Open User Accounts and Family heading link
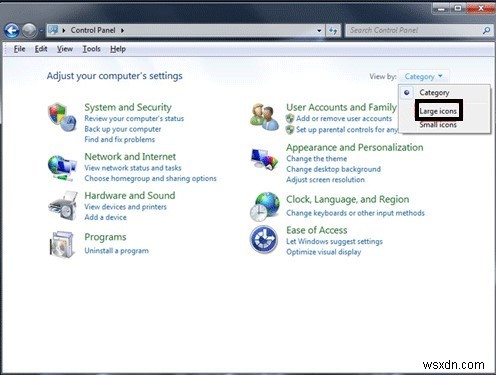496x375 pixels. point(342,107)
